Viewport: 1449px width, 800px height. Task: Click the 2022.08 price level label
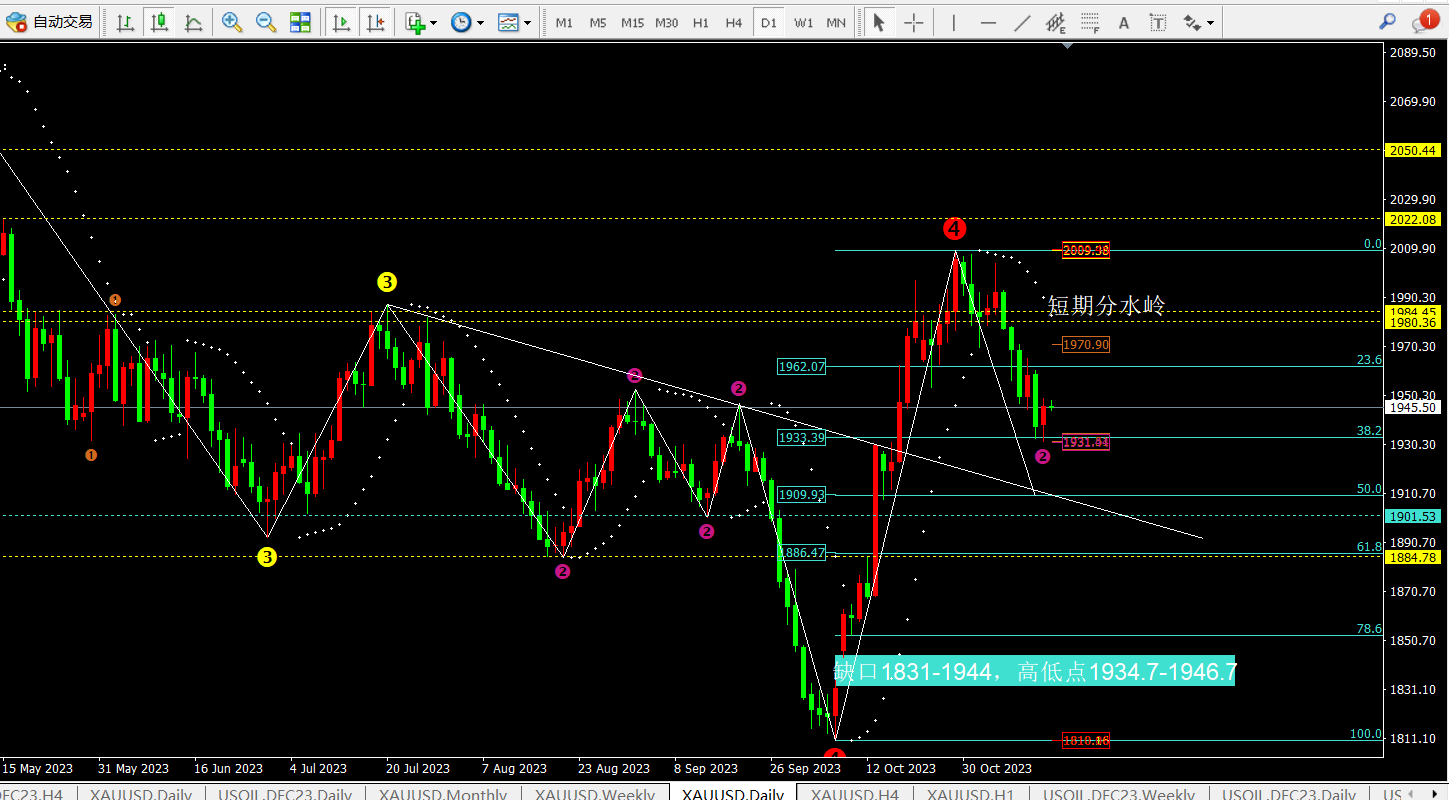pos(1412,219)
